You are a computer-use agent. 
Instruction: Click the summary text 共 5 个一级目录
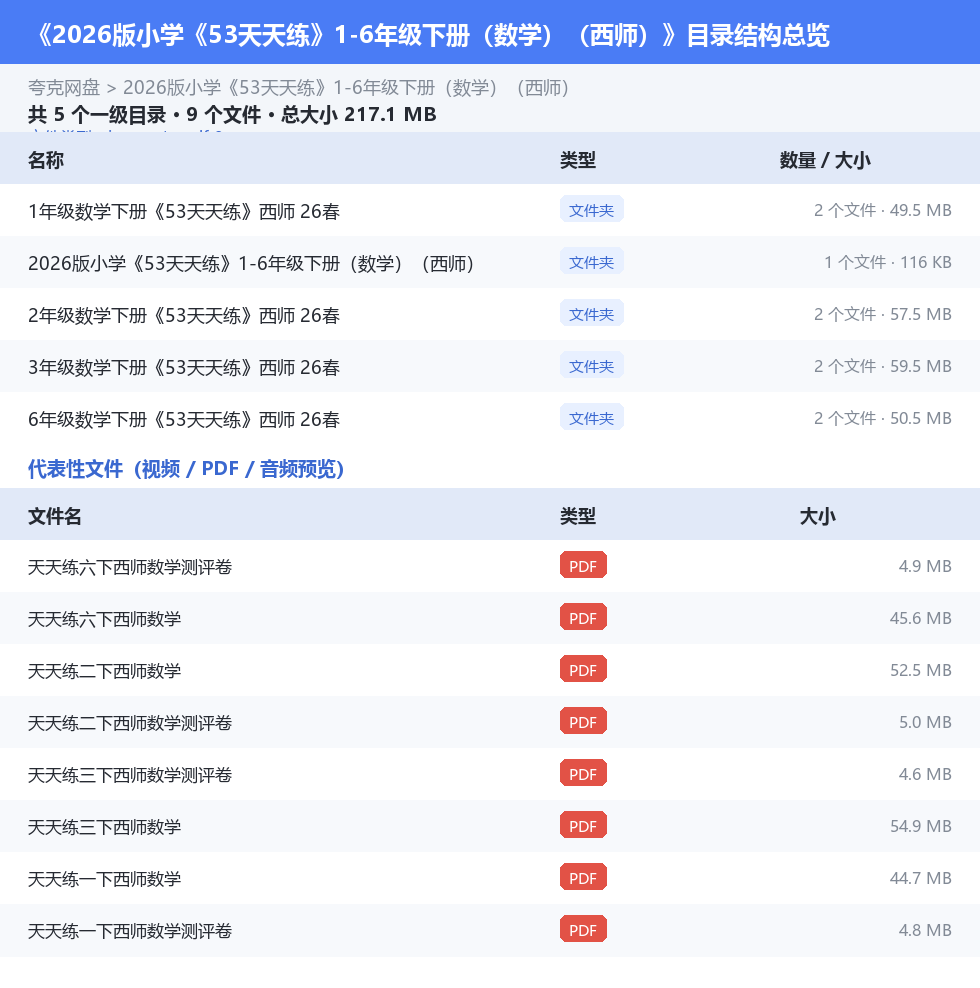(x=97, y=115)
